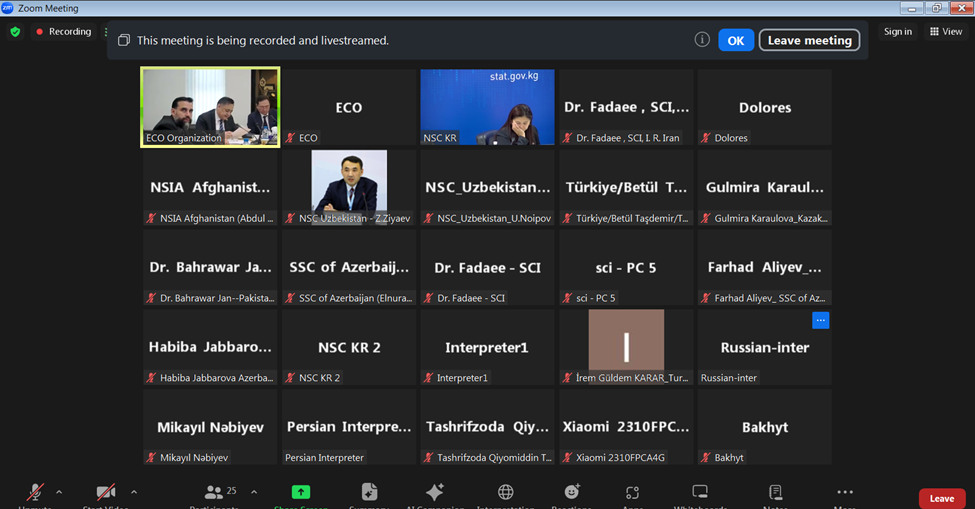The image size is (975, 509).
Task: Select the ECO Organization video thumbnail
Action: pyautogui.click(x=210, y=107)
